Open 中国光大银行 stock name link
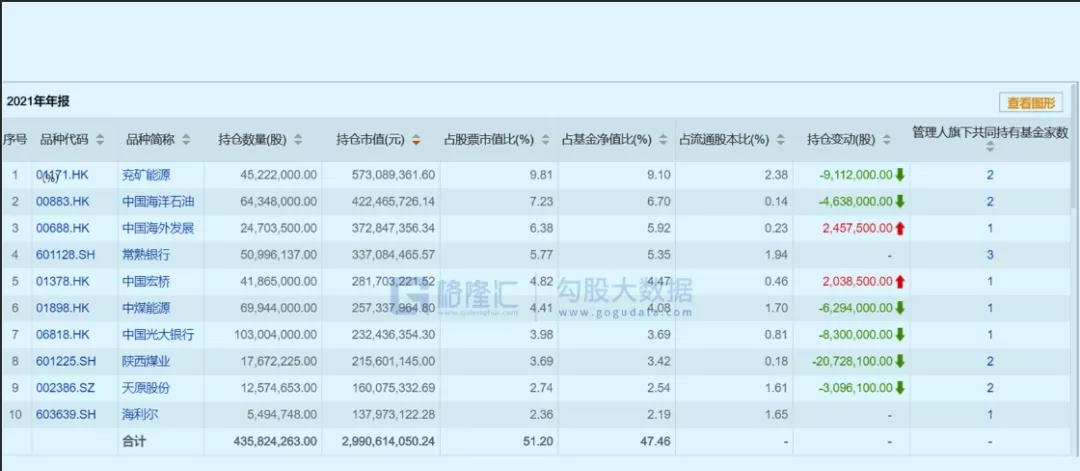Viewport: 1080px width, 471px height. (x=158, y=335)
